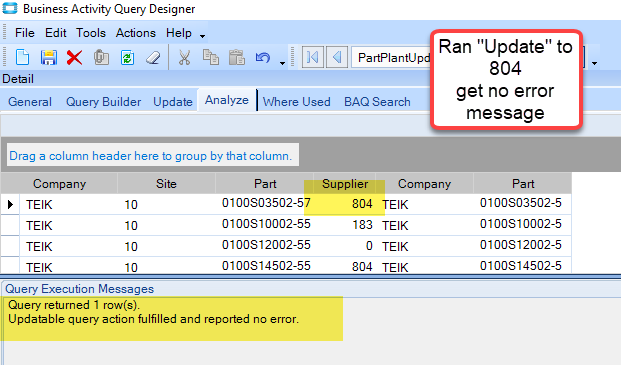
Task: Click the 'reported no error' message line
Action: [153, 319]
